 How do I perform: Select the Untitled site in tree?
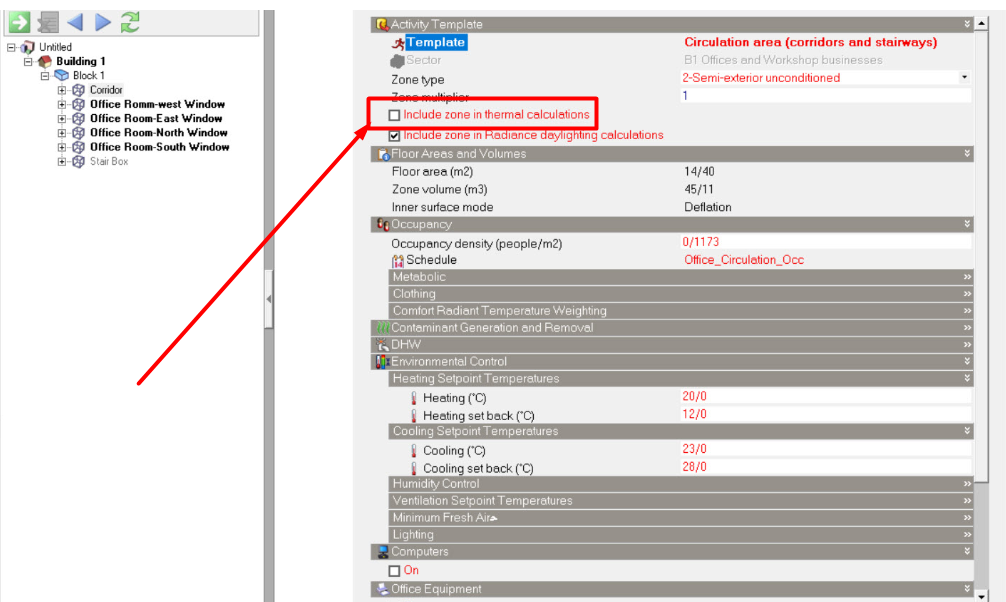pos(55,47)
